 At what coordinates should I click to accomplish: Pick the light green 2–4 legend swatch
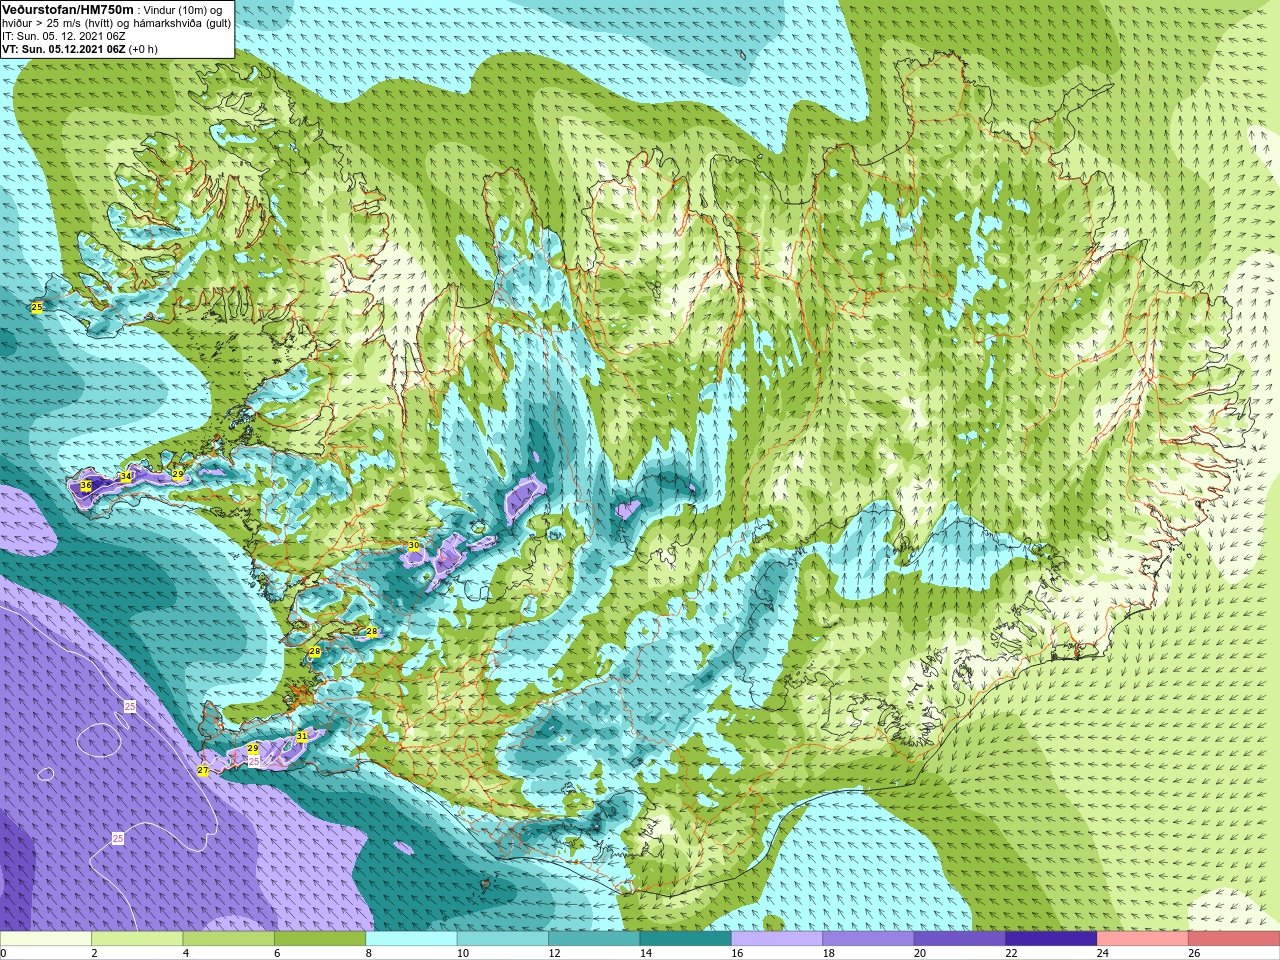pyautogui.click(x=137, y=938)
